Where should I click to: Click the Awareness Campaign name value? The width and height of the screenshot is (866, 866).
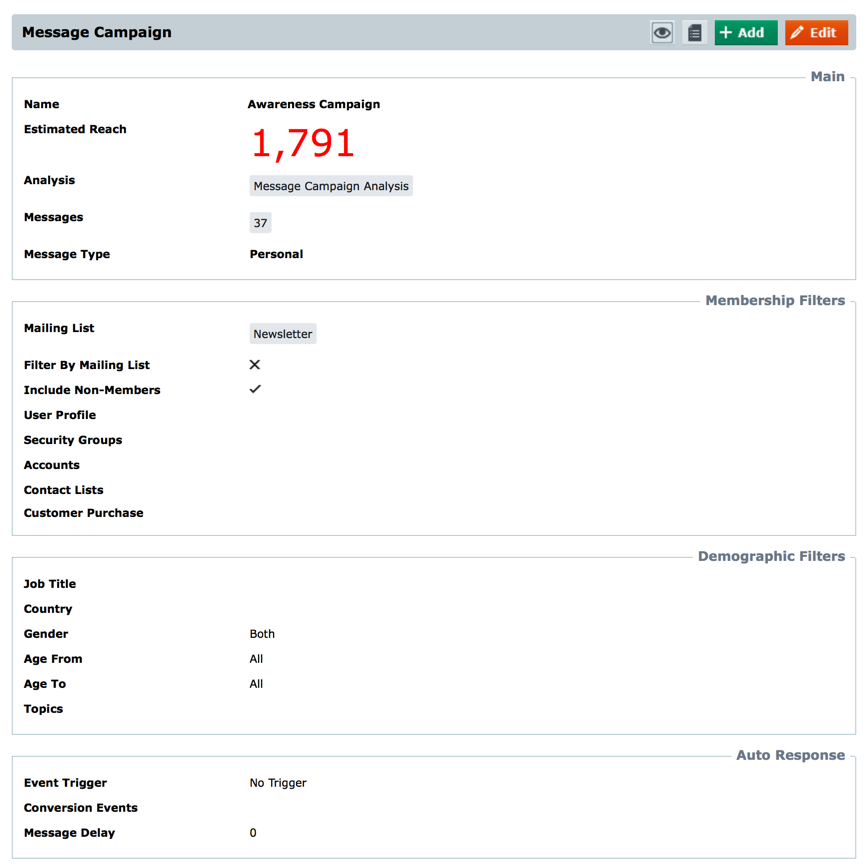point(314,104)
